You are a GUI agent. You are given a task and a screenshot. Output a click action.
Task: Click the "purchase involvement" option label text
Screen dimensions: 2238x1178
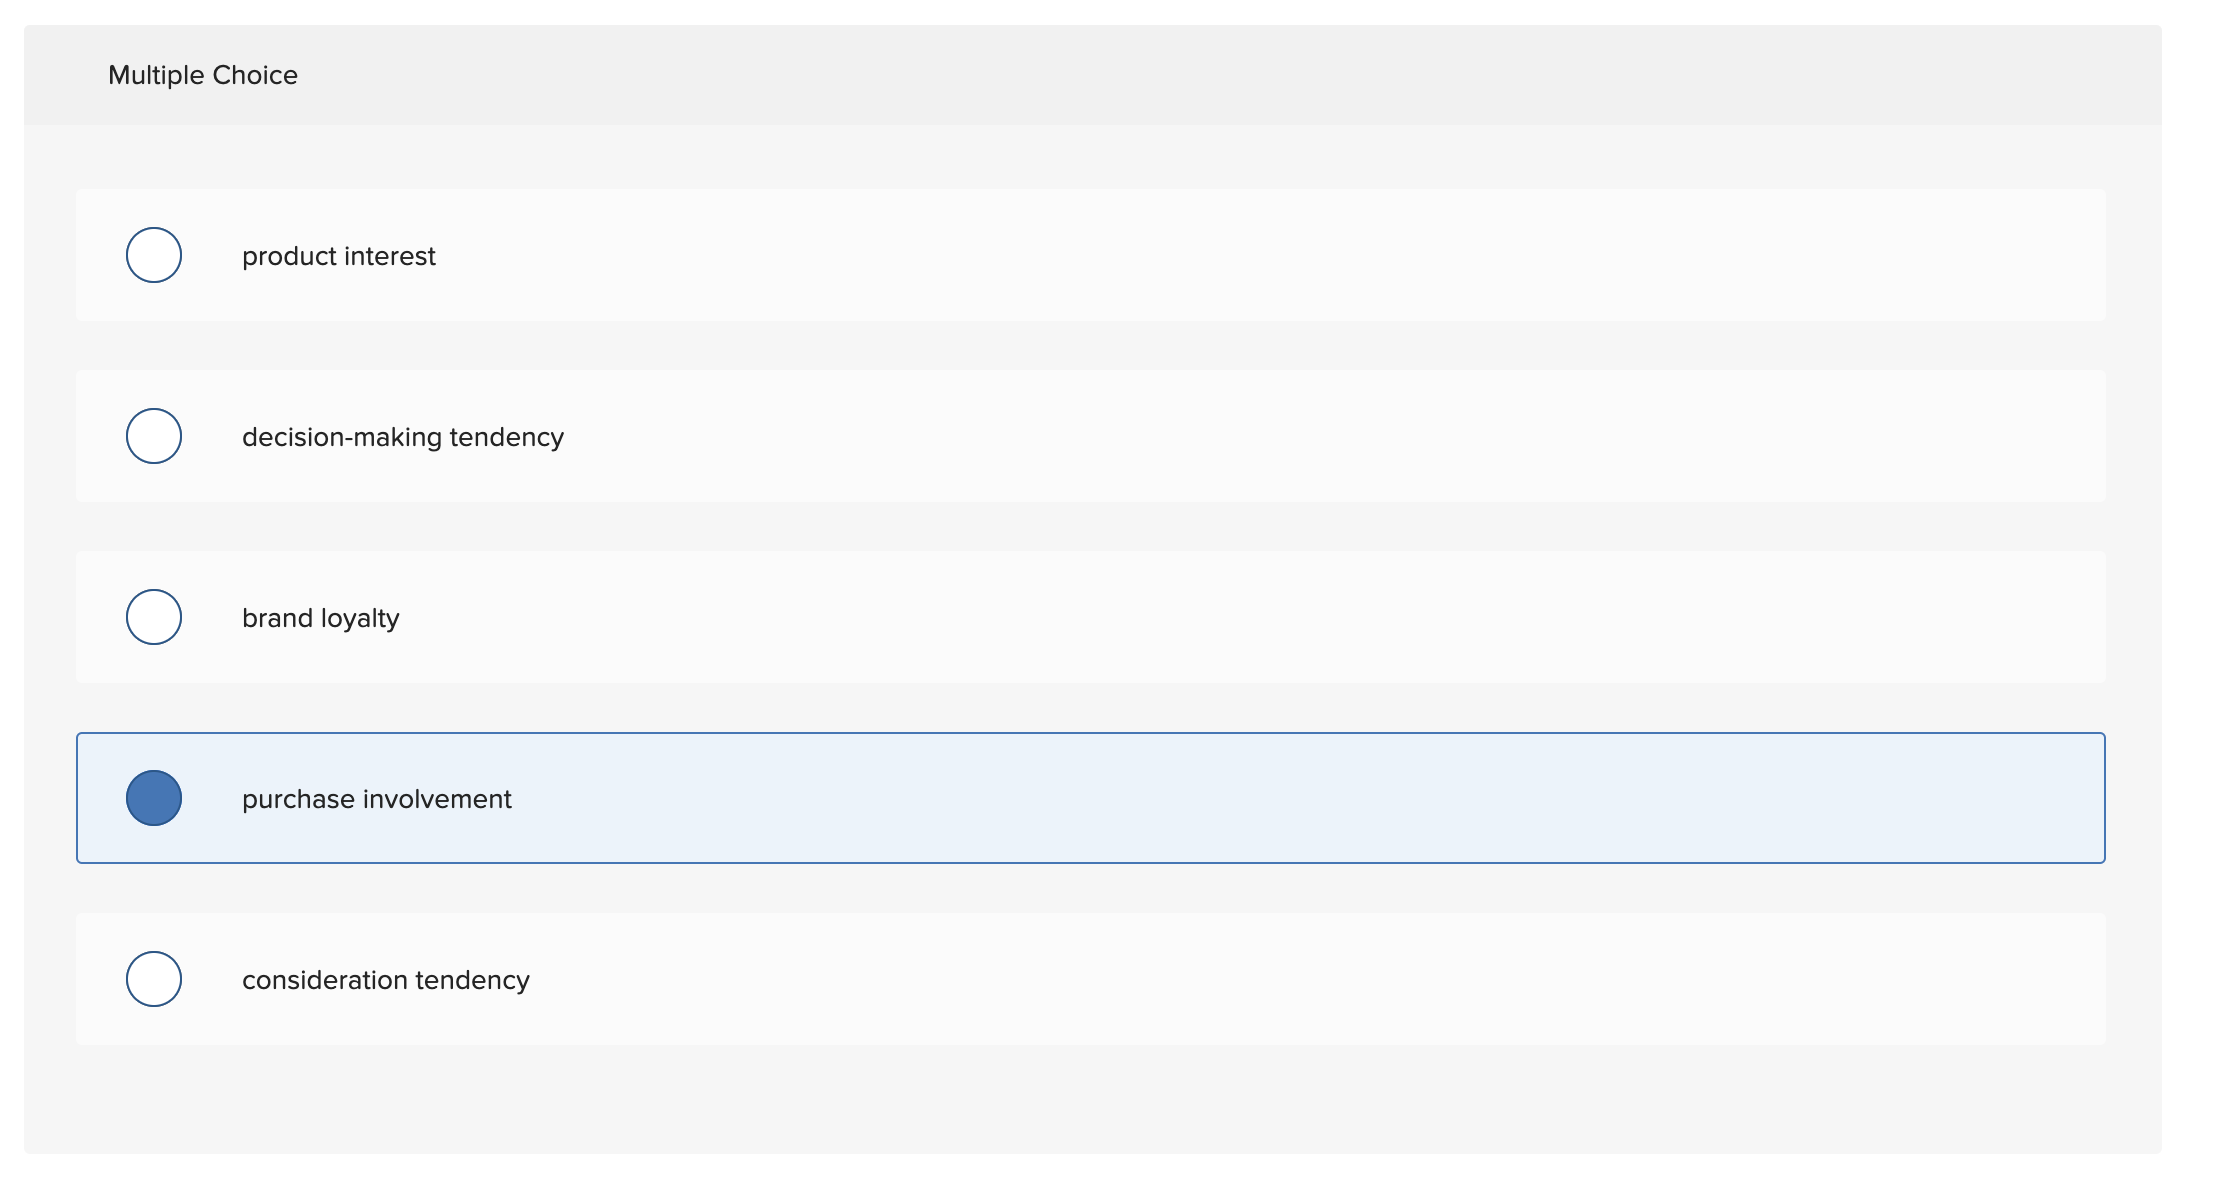click(x=376, y=798)
